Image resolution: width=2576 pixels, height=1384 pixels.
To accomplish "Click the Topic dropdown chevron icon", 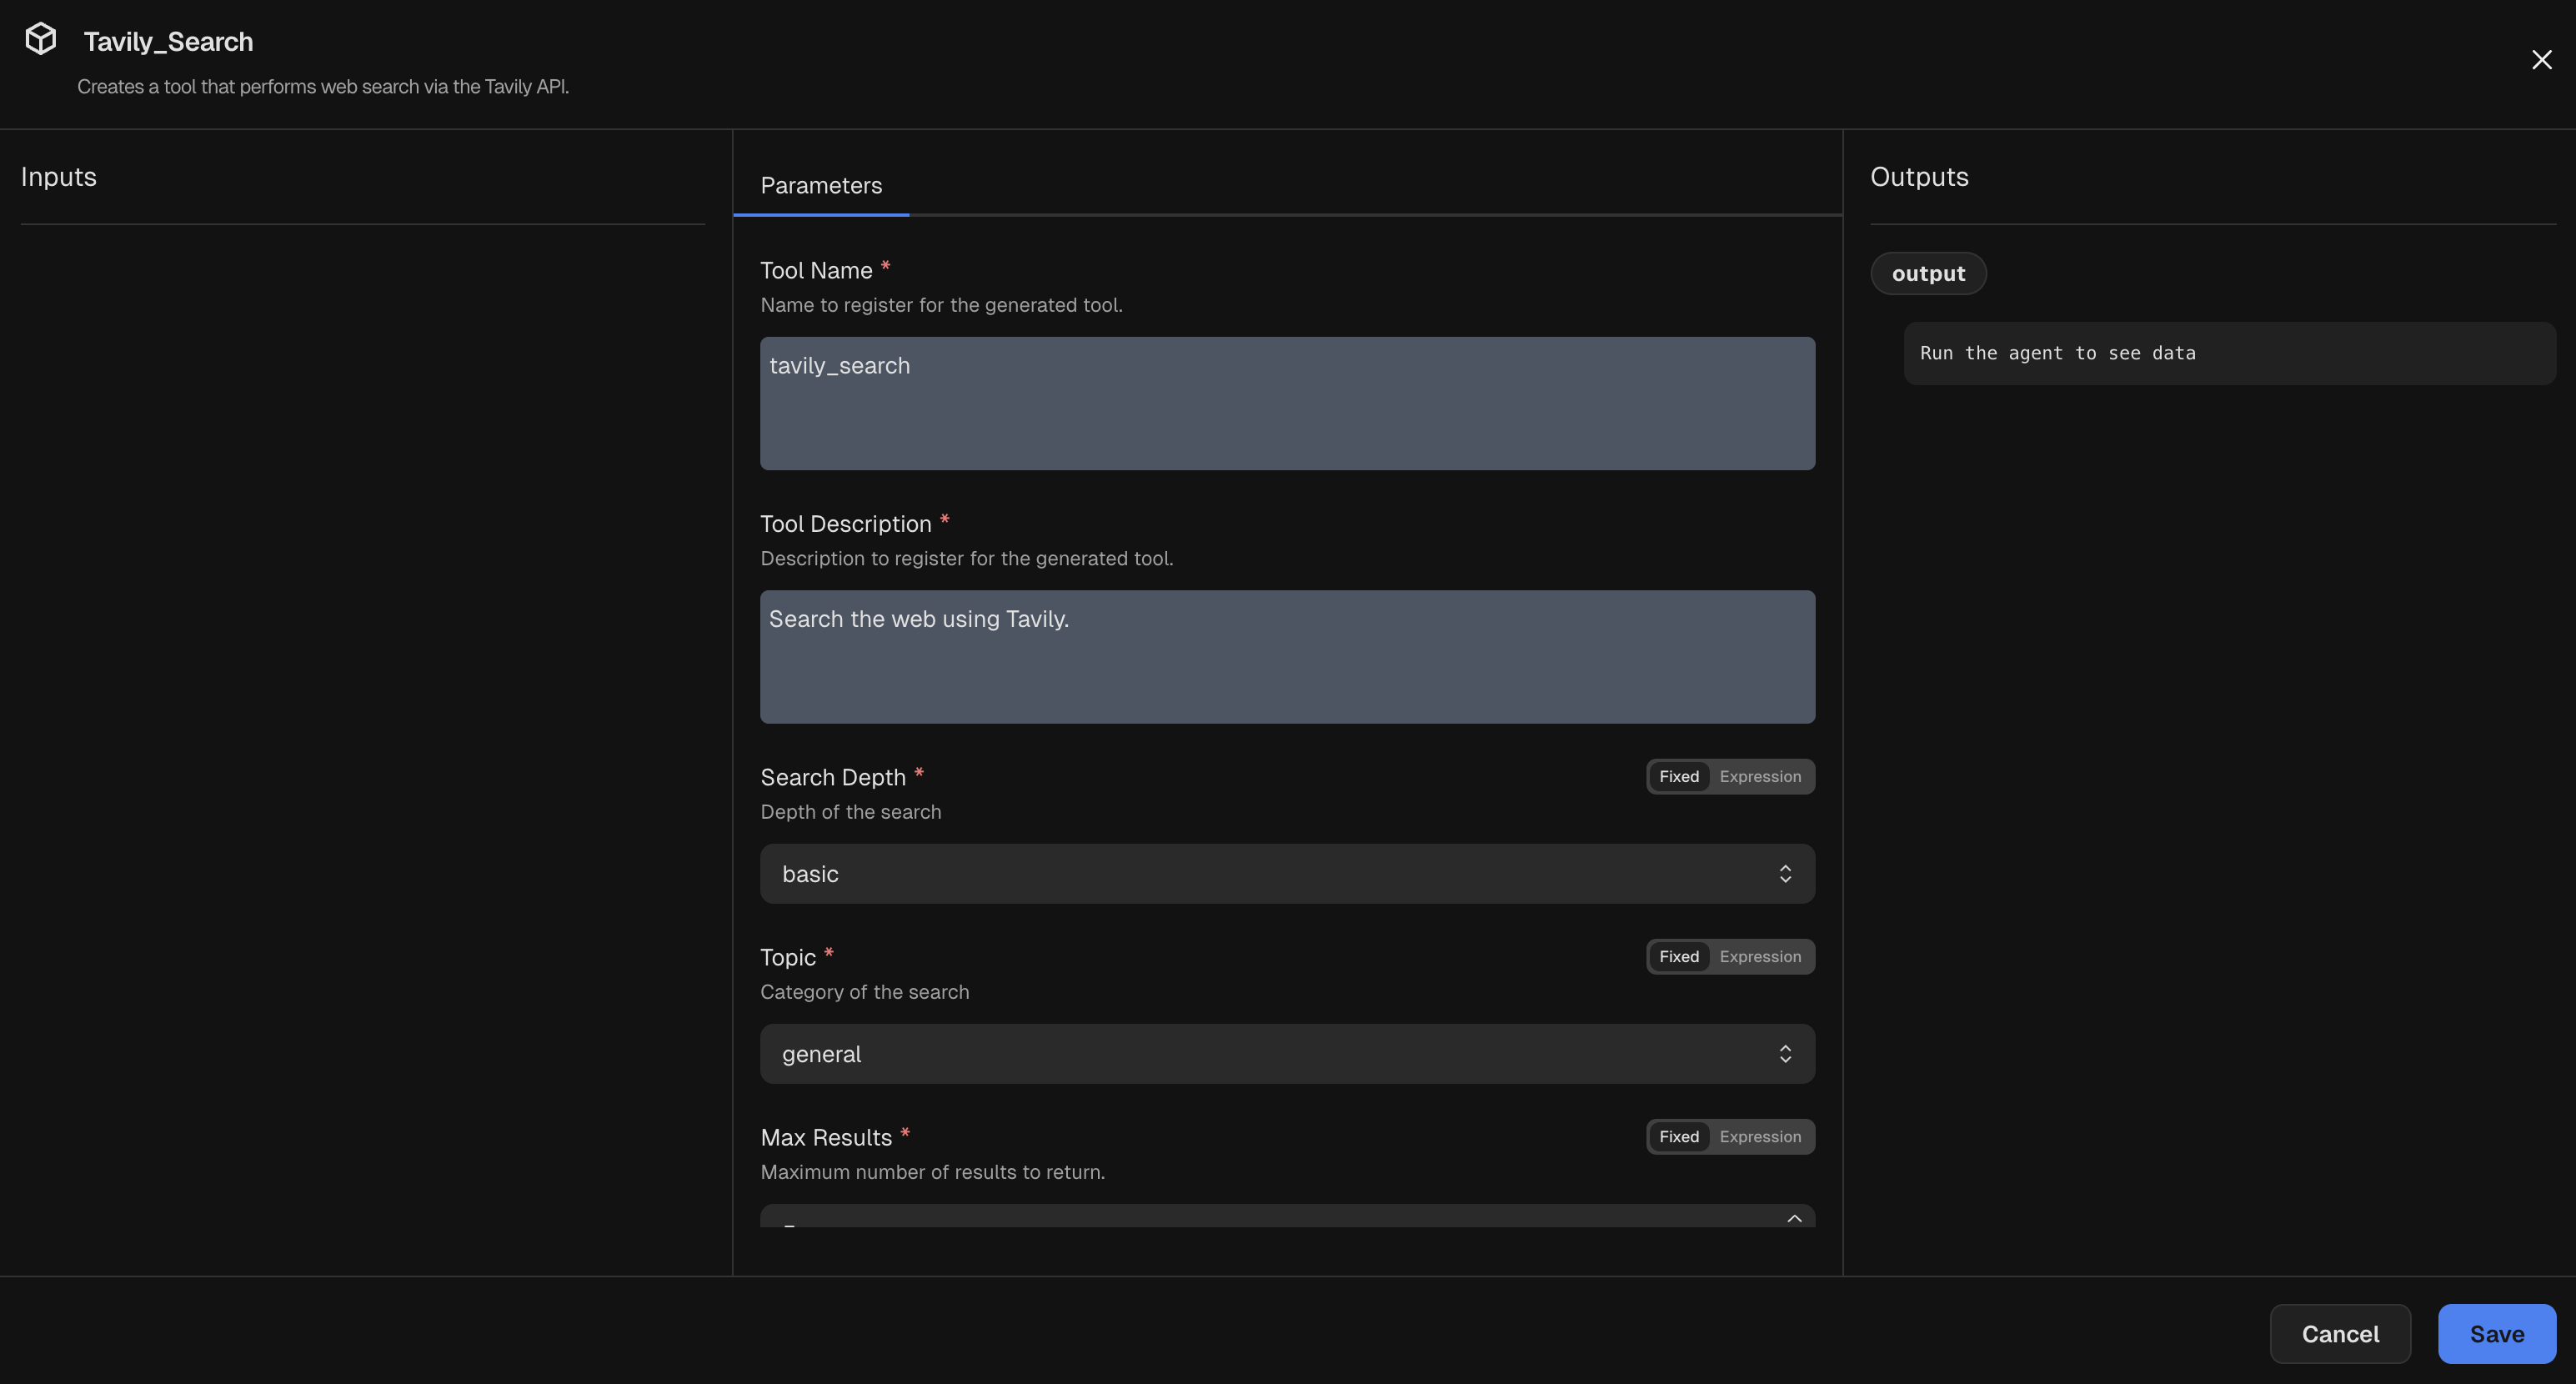I will click(1786, 1053).
